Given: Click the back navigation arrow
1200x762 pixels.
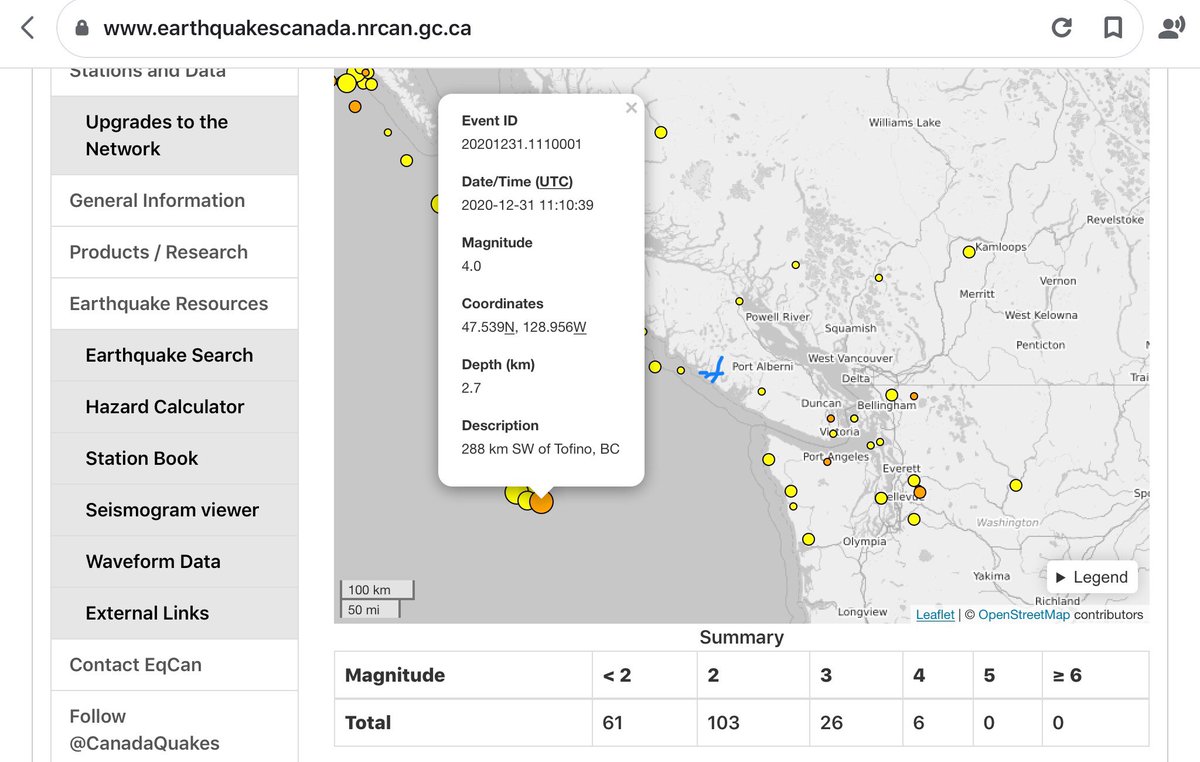Looking at the screenshot, I should (x=26, y=27).
